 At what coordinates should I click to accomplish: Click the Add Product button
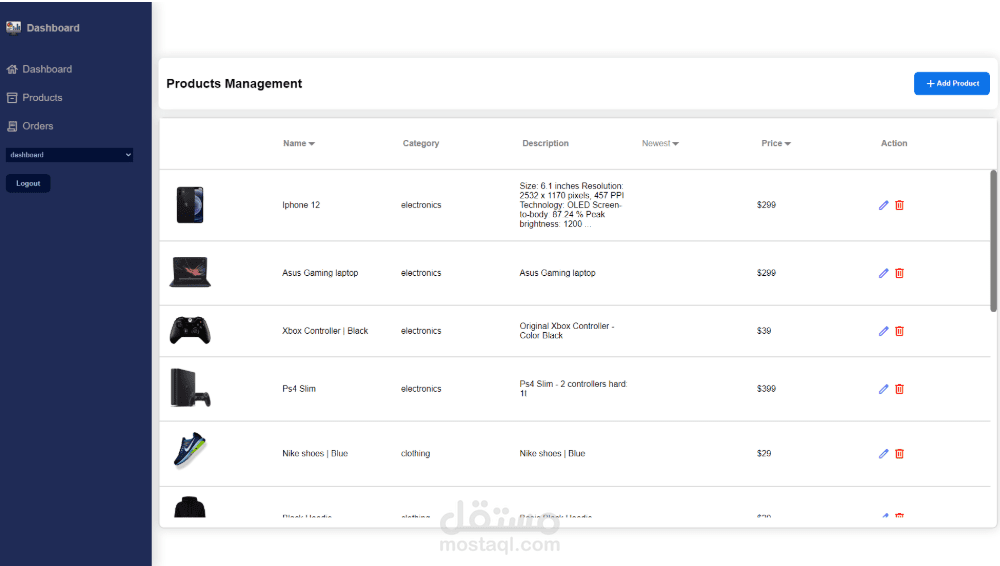pyautogui.click(x=952, y=84)
